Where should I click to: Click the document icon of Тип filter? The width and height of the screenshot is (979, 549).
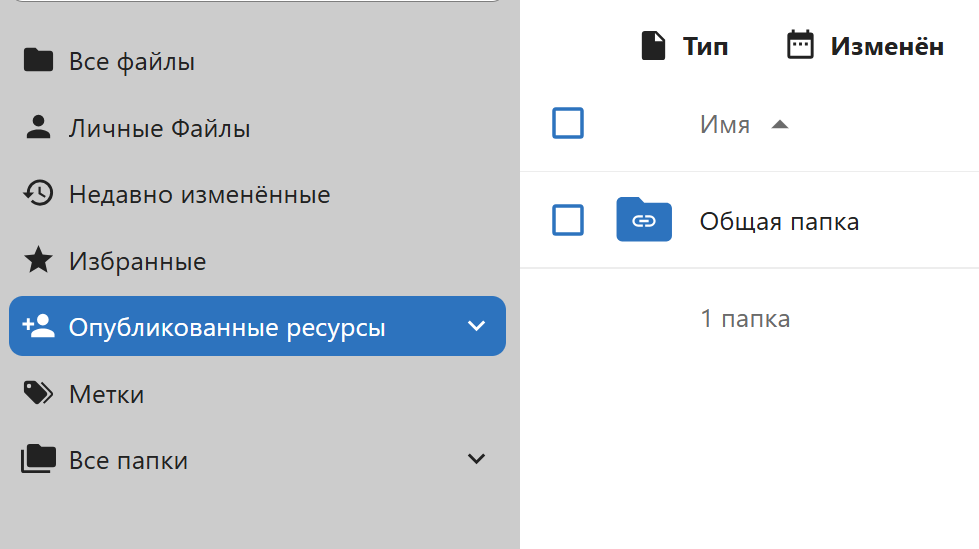point(653,46)
